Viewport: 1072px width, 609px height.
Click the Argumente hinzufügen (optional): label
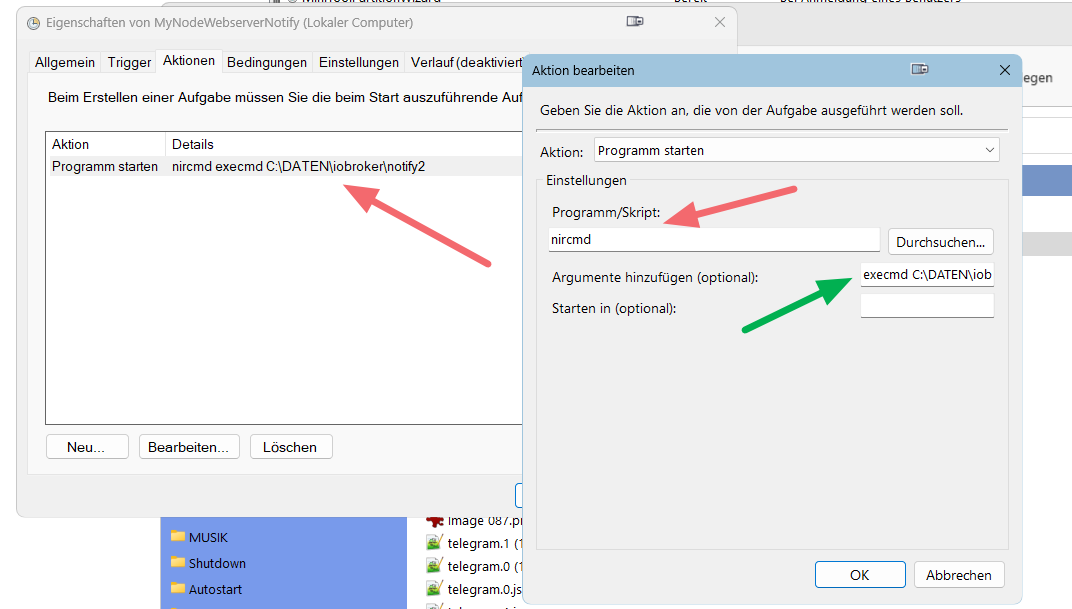(655, 278)
